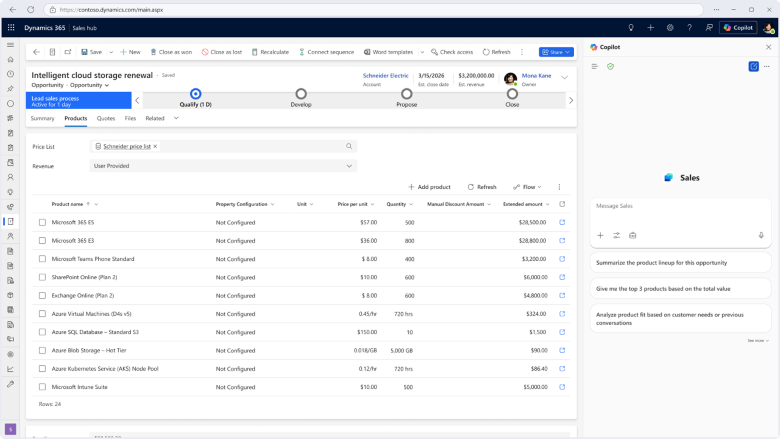The width and height of the screenshot is (780, 439).
Task: Open products grid more options menu
Action: [x=559, y=187]
